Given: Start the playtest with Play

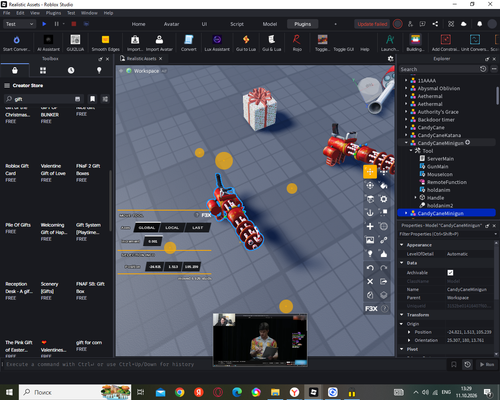Looking at the screenshot, I should [x=44, y=24].
